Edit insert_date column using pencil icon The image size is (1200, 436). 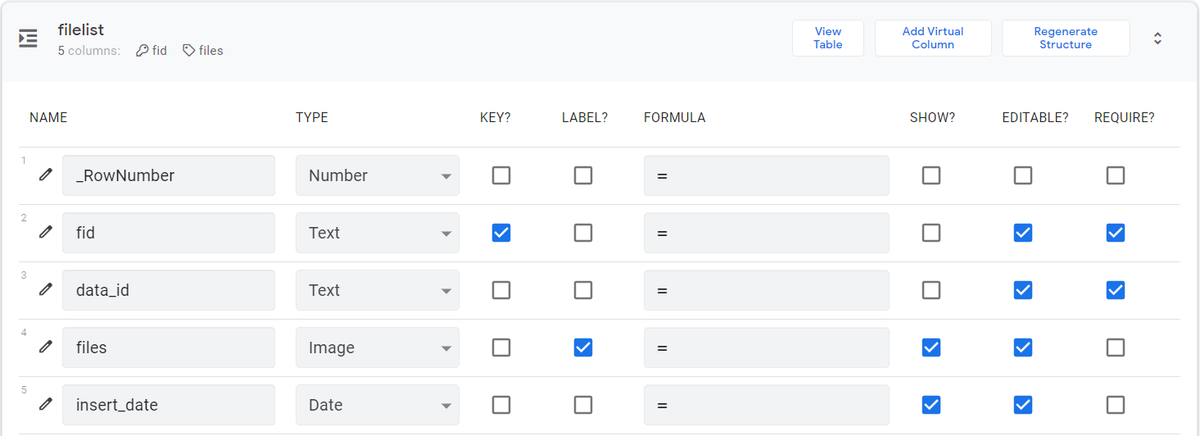45,405
